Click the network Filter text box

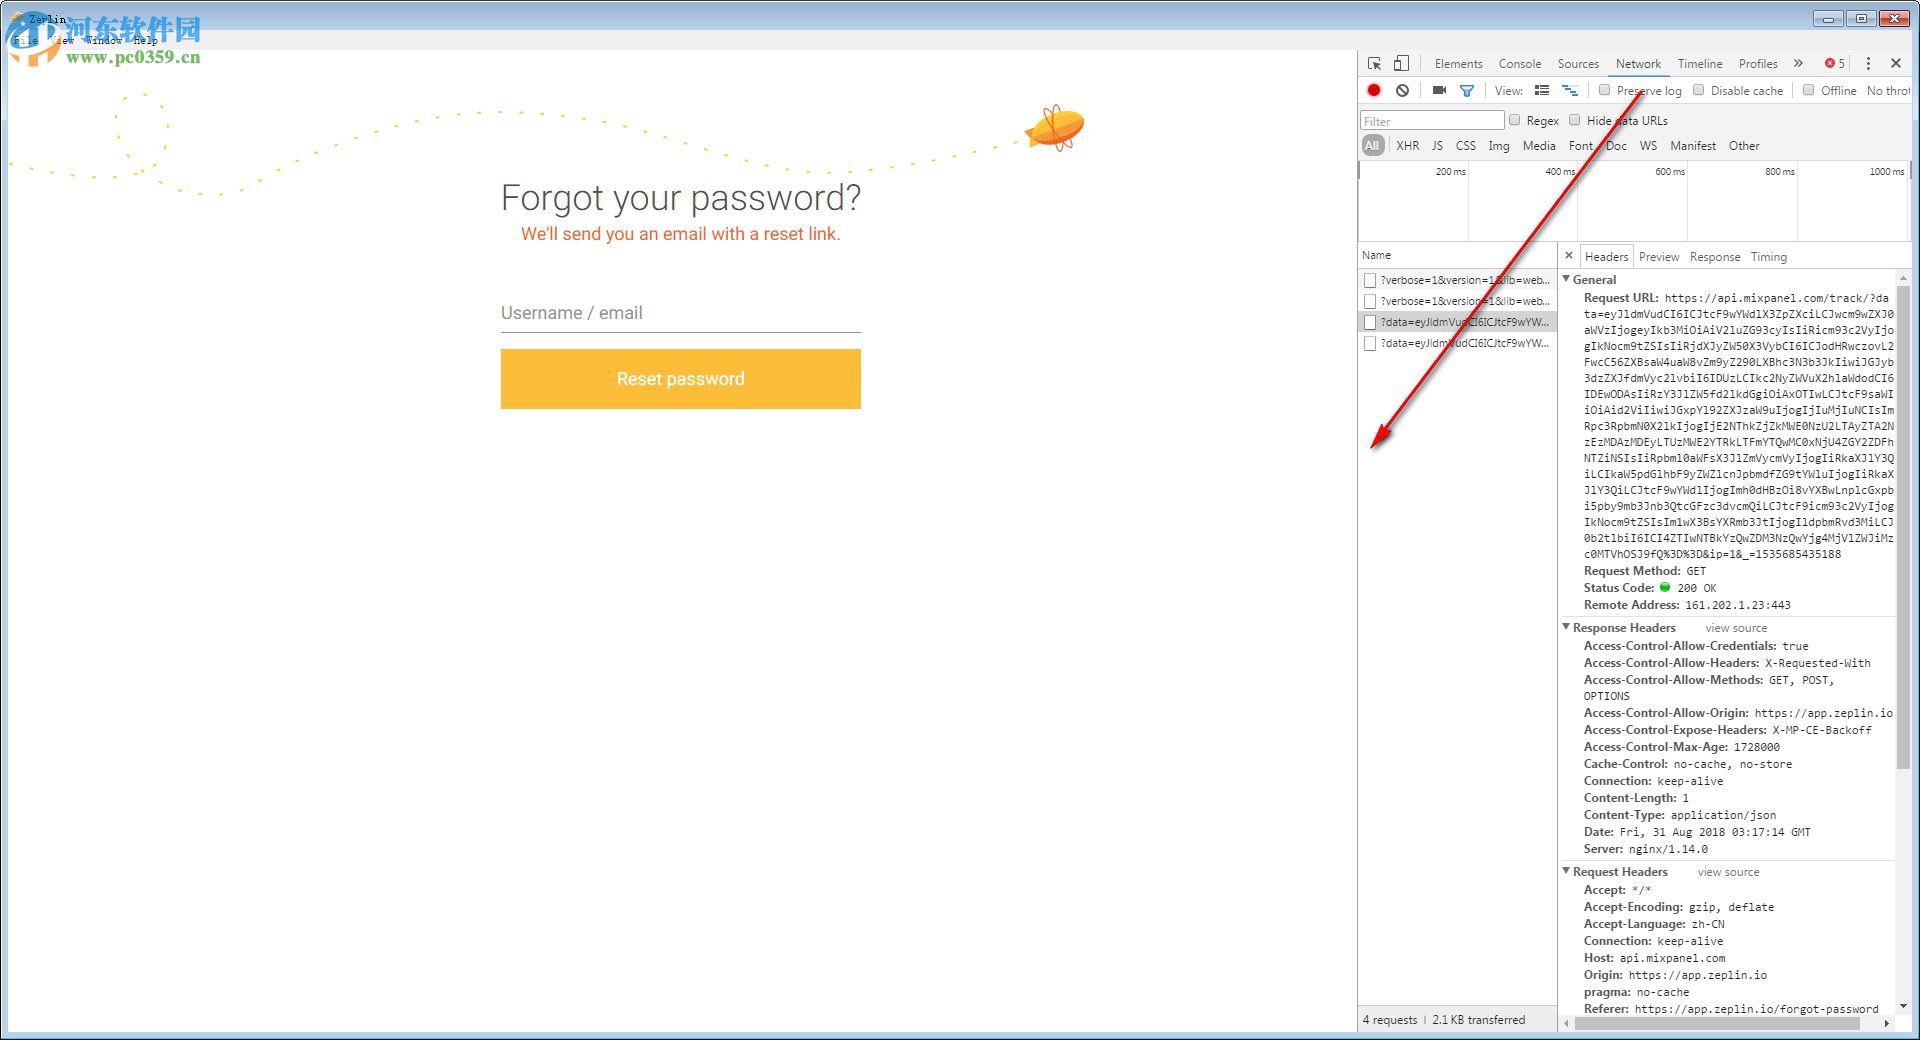pyautogui.click(x=1432, y=121)
